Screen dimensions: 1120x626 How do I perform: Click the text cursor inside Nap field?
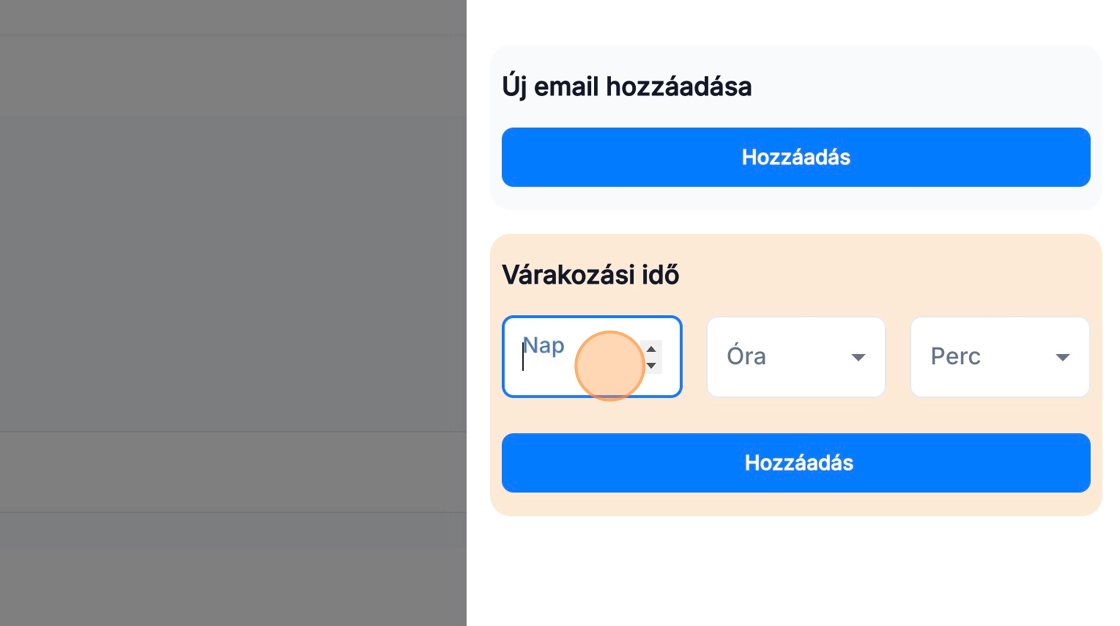click(523, 356)
